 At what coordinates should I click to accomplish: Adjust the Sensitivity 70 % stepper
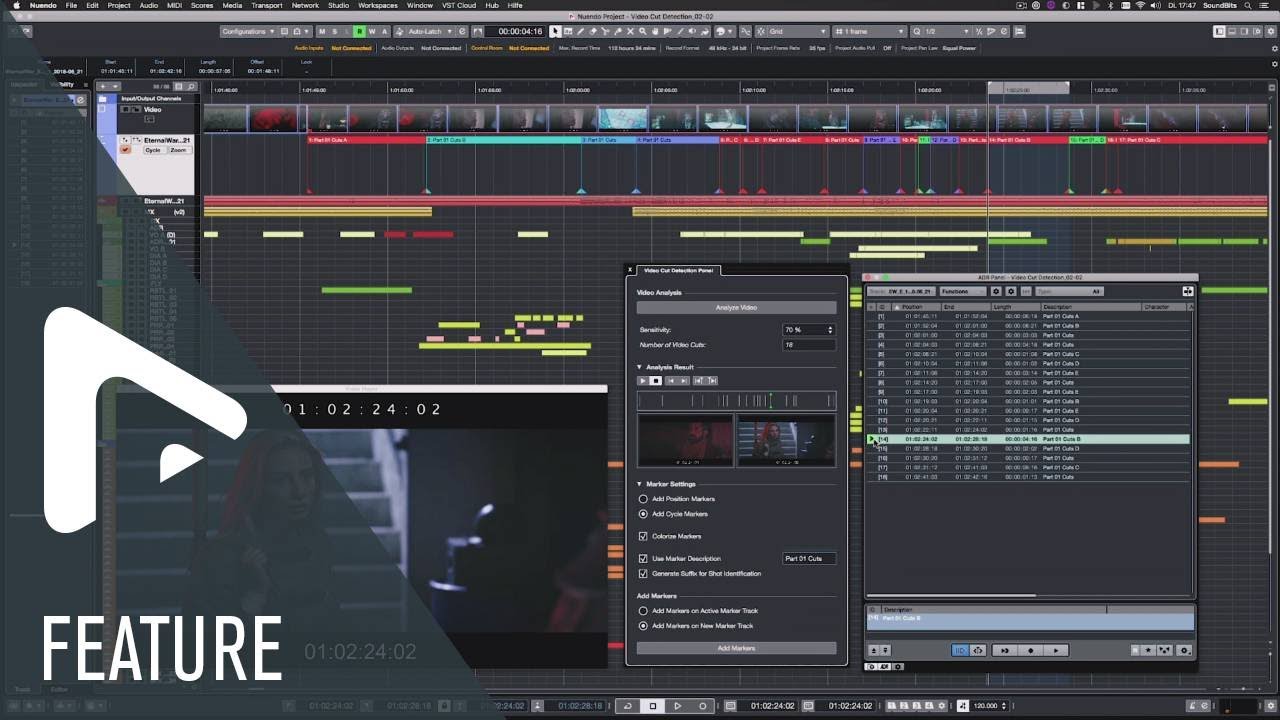point(830,329)
